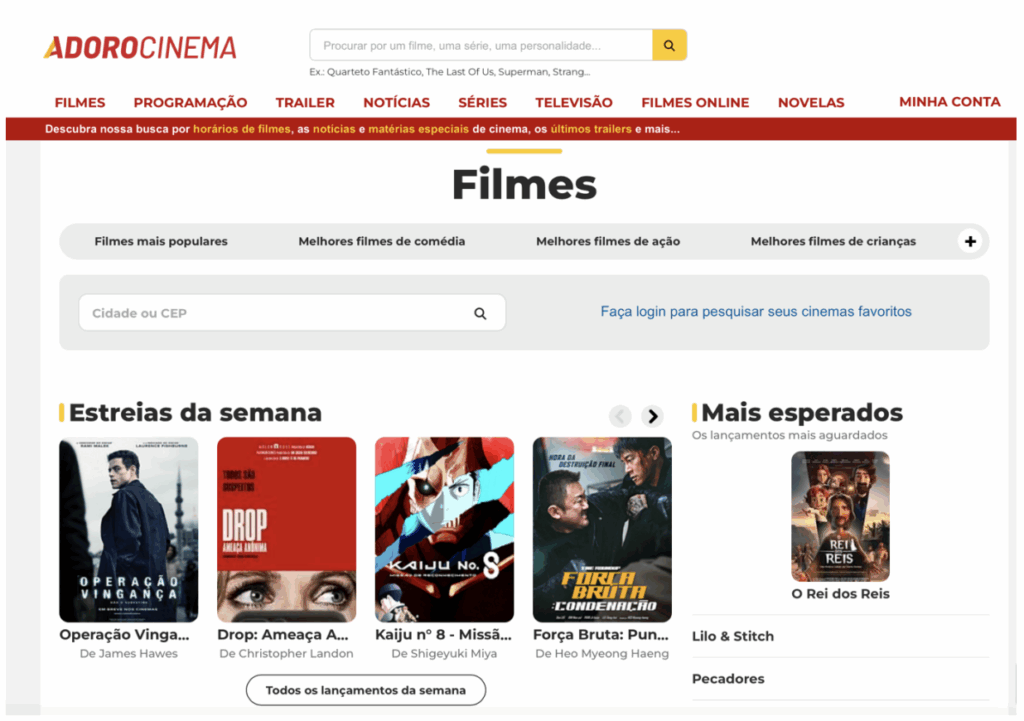Open the Trailer menu
The height and width of the screenshot is (721, 1024).
point(305,103)
